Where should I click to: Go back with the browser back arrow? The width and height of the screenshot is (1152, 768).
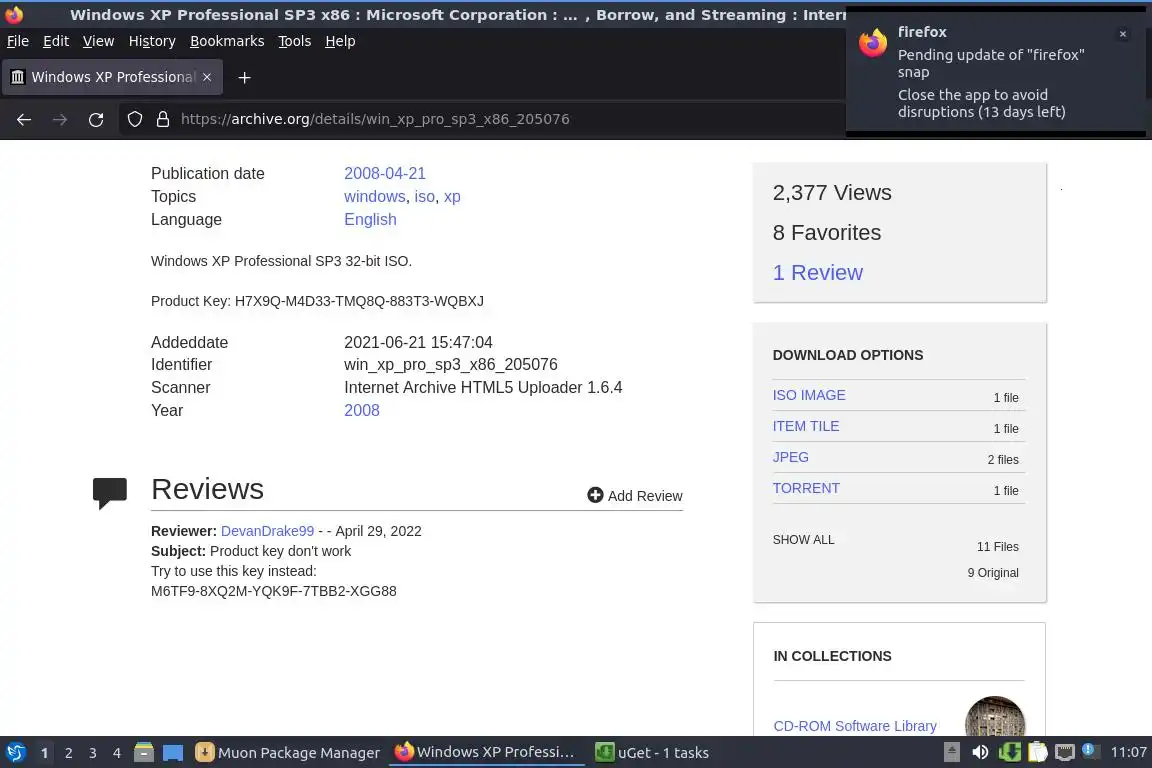pos(24,119)
